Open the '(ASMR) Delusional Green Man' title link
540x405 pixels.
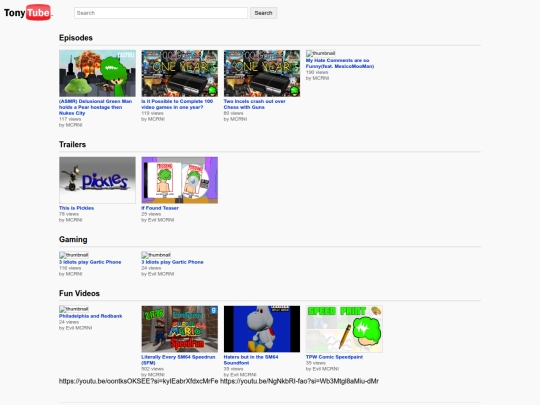tap(95, 107)
